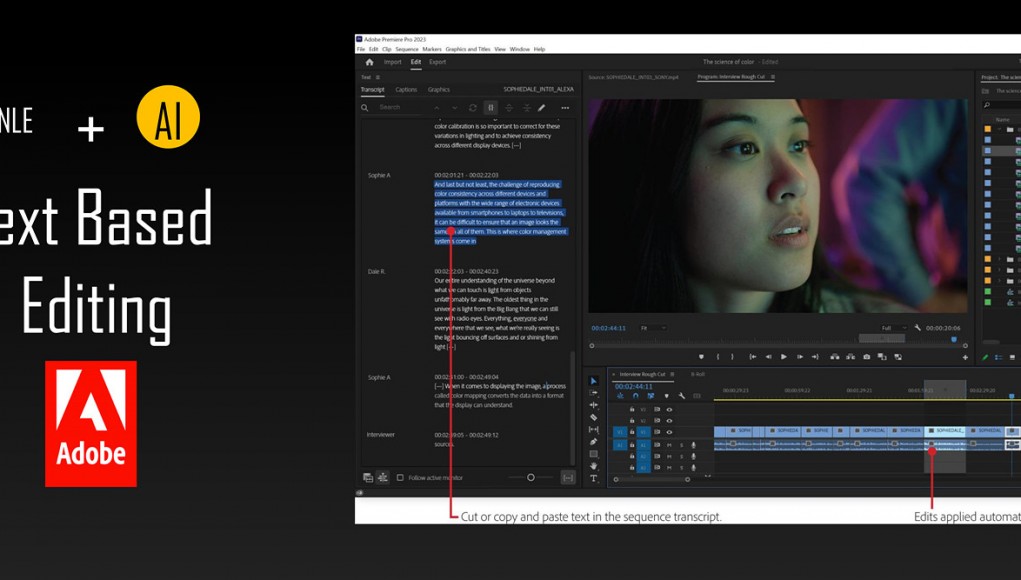Screen dimensions: 1021x580
Task: Select the Hand tool
Action: (593, 466)
